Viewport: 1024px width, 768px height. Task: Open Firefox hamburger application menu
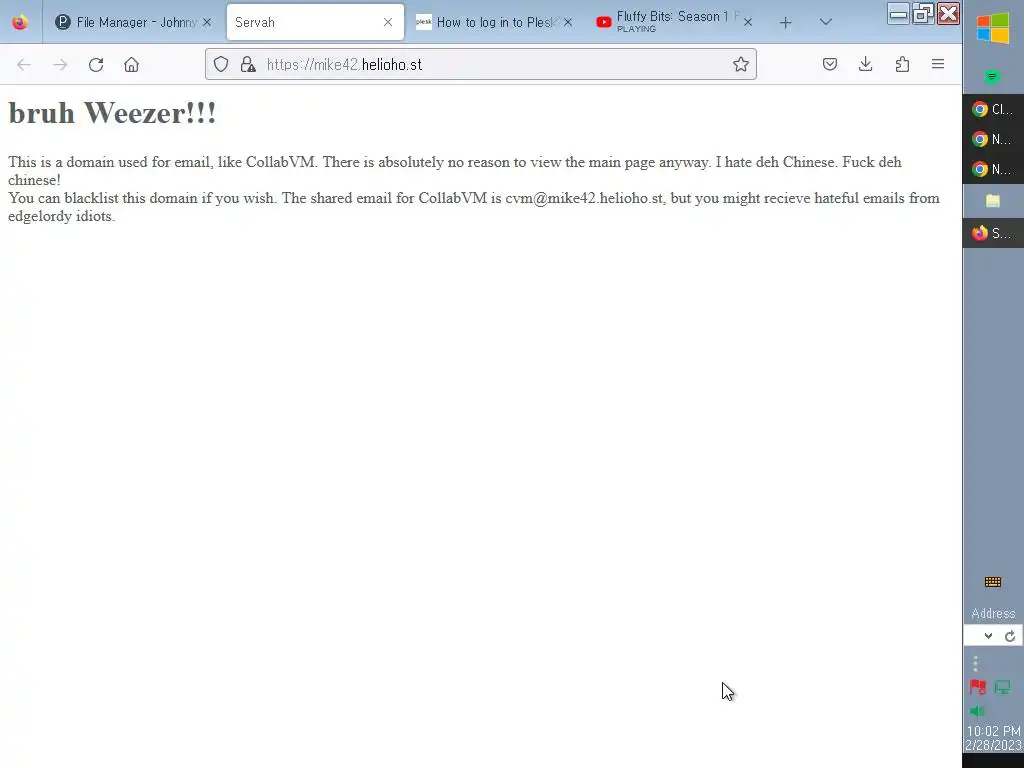tap(938, 64)
